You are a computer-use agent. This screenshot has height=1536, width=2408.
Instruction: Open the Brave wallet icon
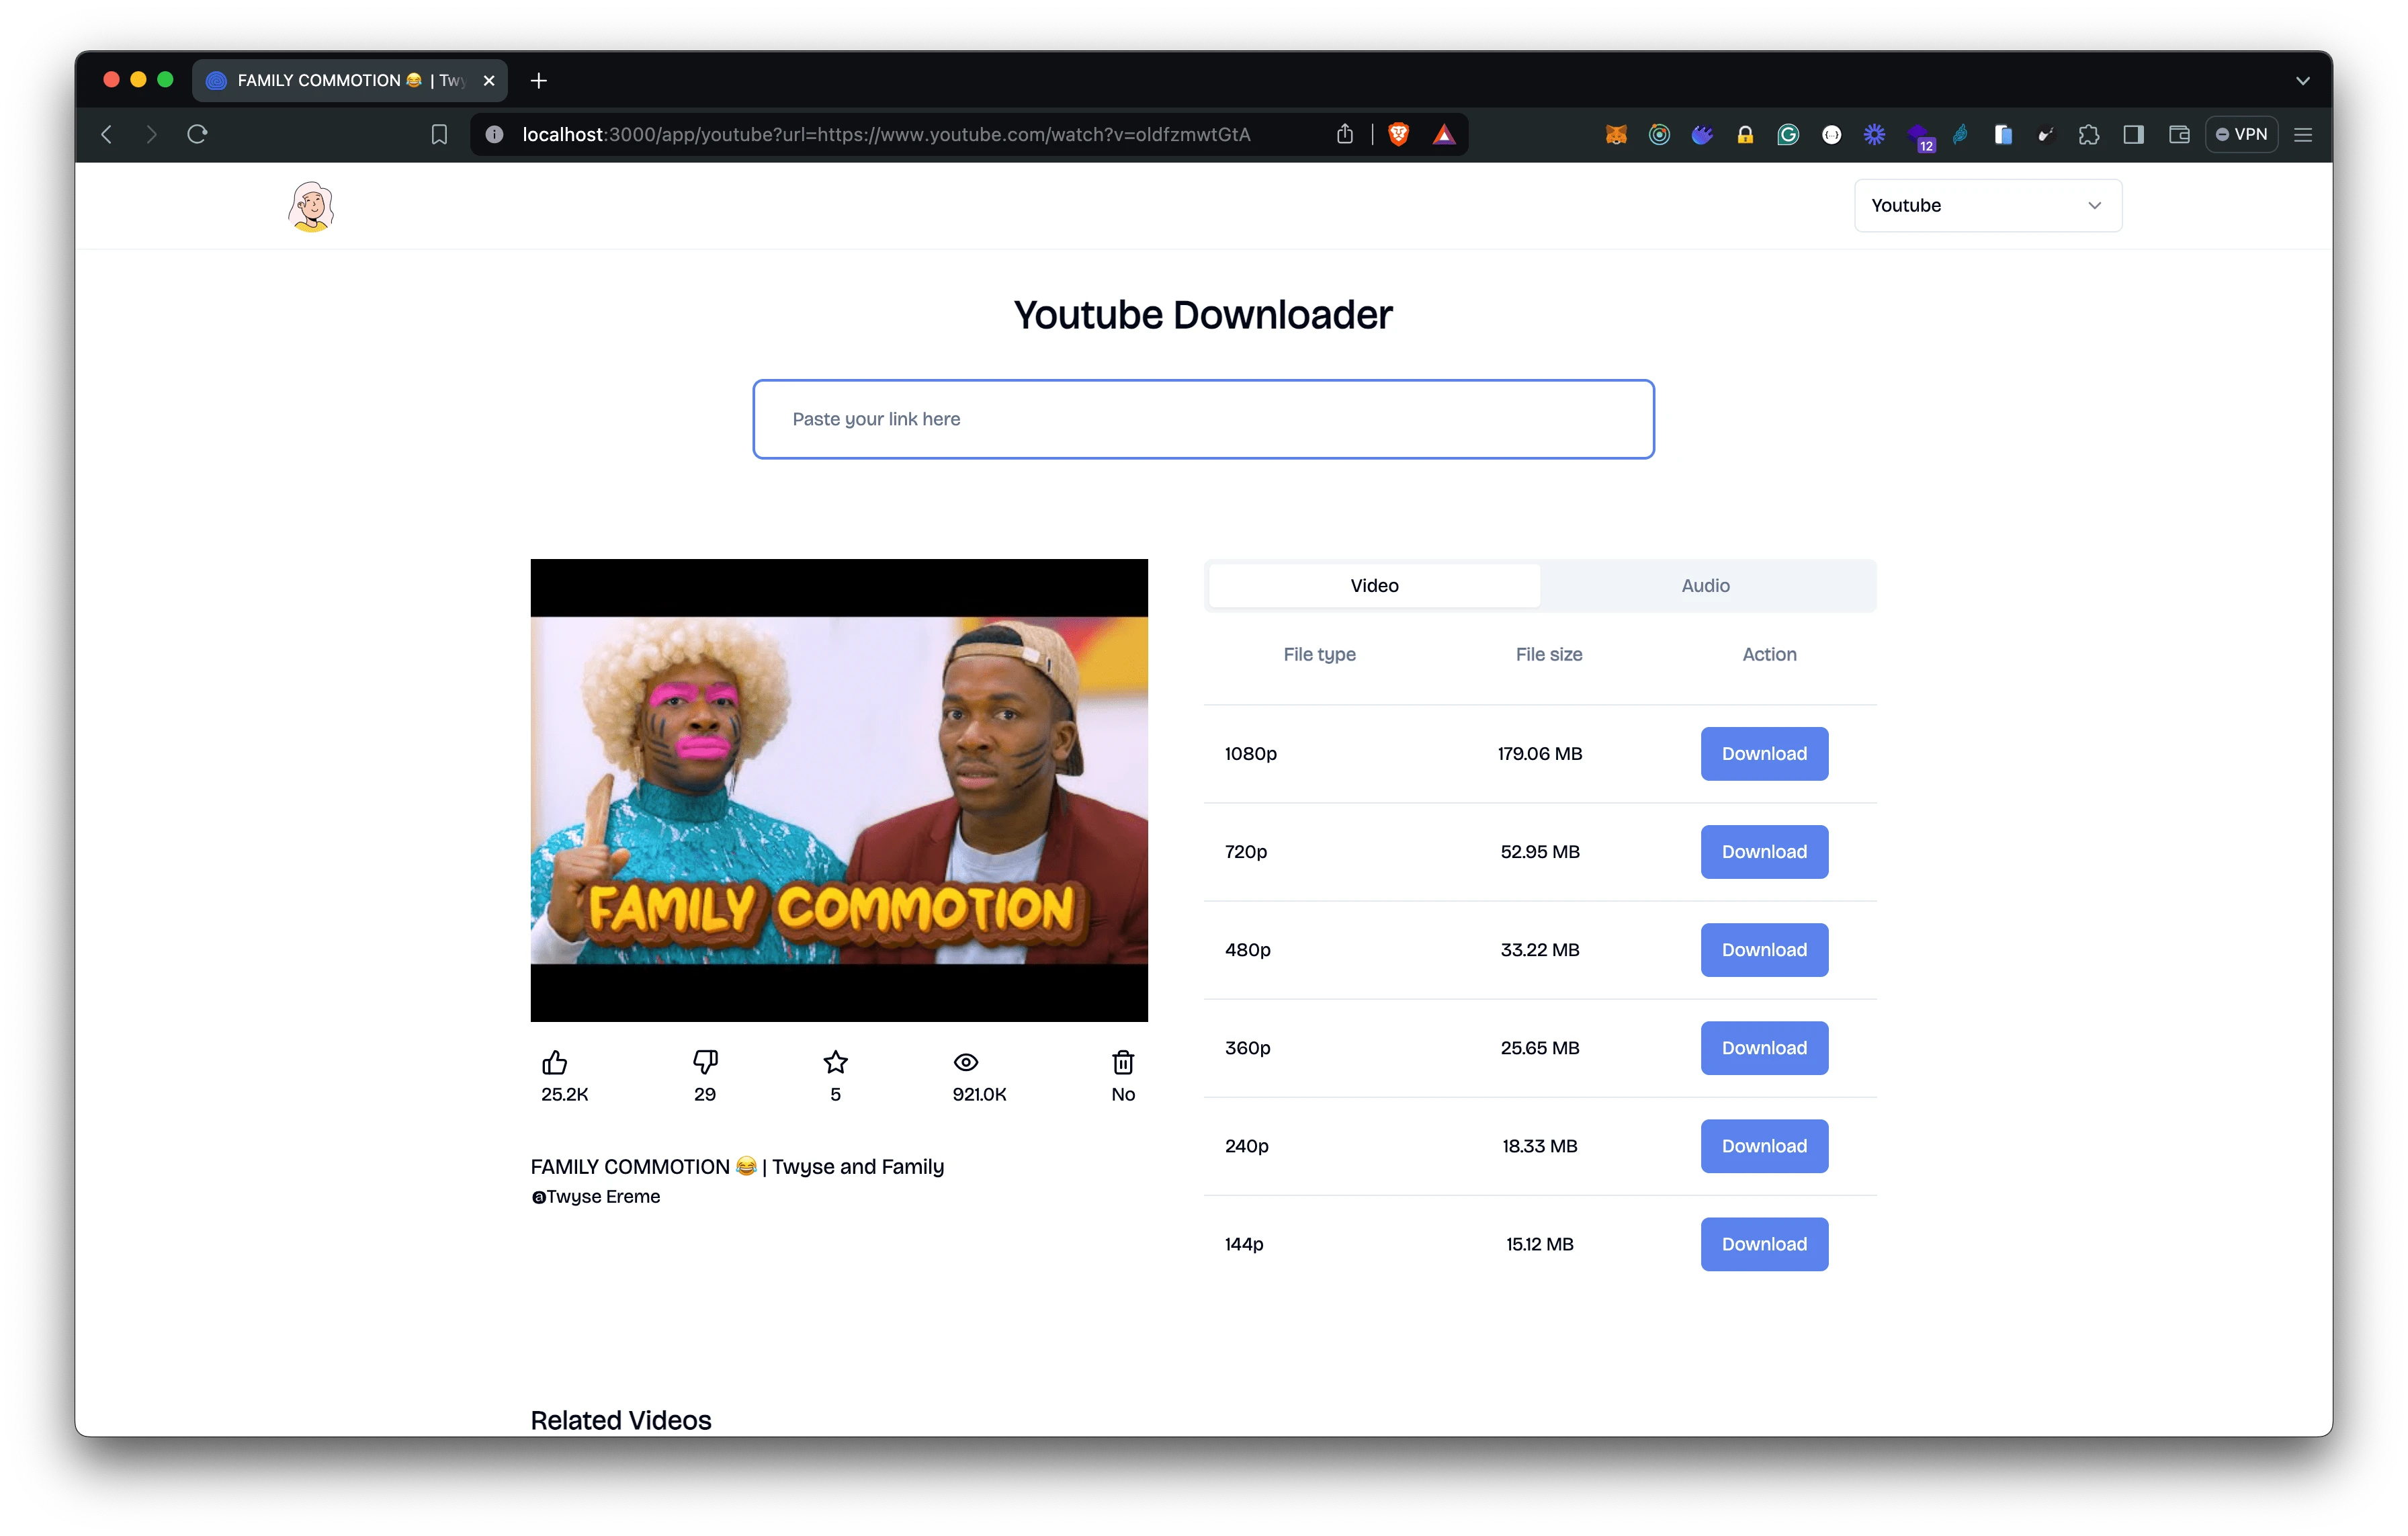2178,134
